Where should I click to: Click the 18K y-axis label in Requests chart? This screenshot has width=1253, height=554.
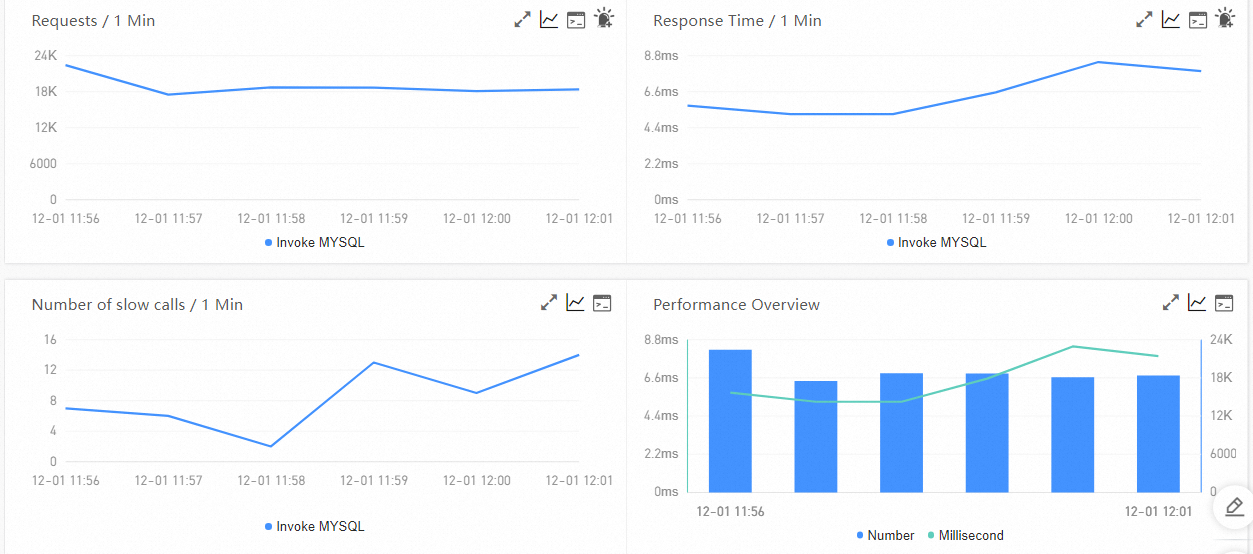46,91
